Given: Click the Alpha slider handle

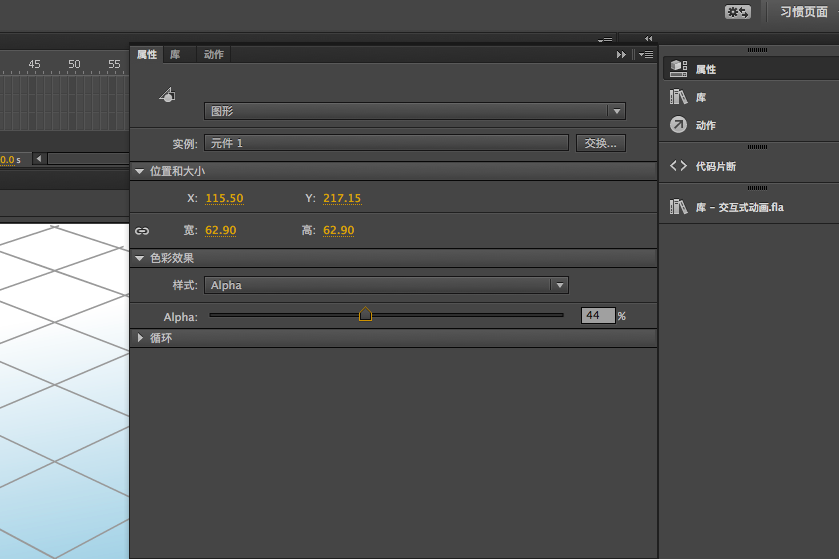Looking at the screenshot, I should [x=365, y=314].
